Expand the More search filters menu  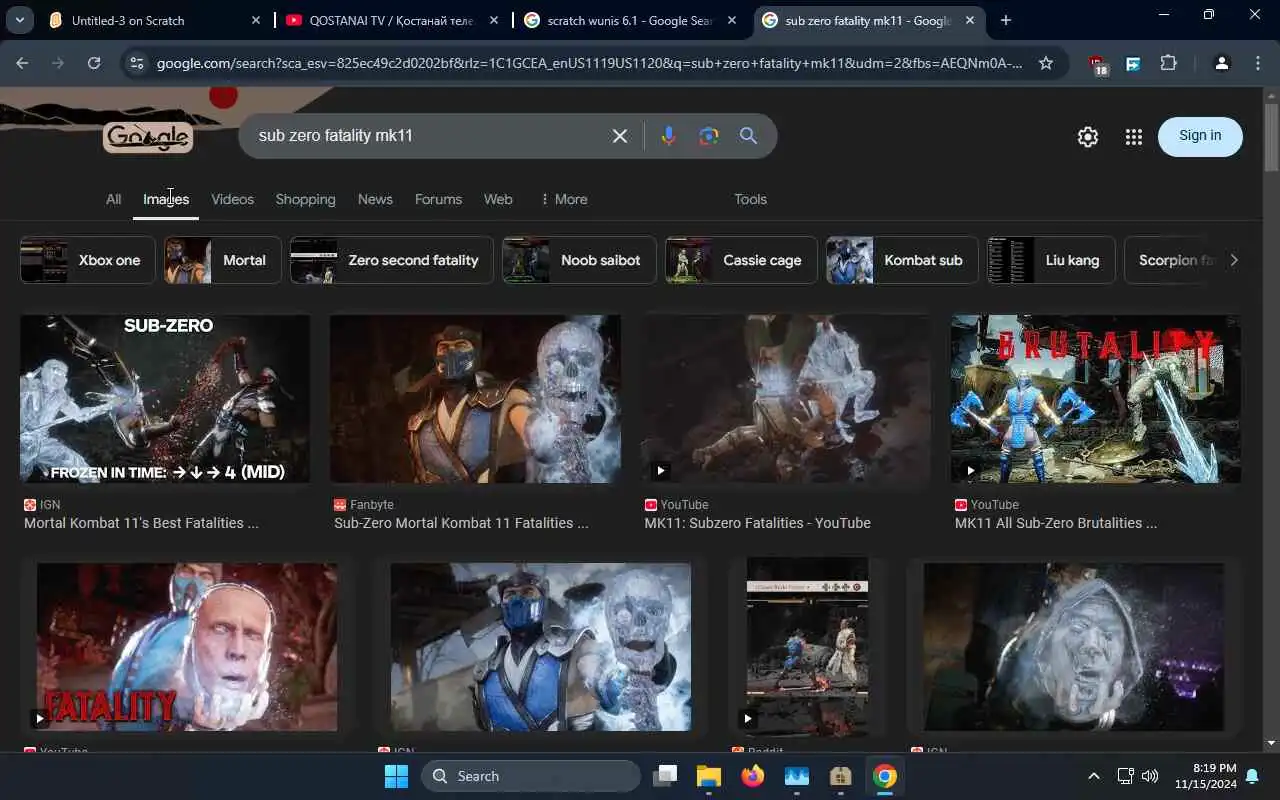pos(564,199)
